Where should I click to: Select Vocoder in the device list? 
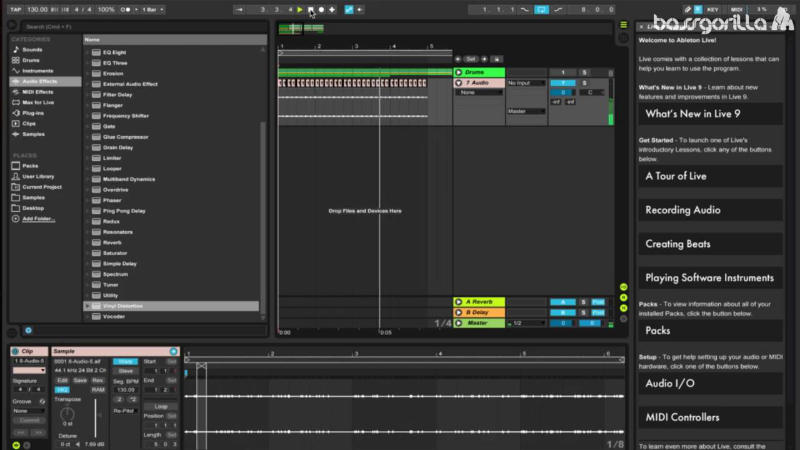tap(114, 316)
